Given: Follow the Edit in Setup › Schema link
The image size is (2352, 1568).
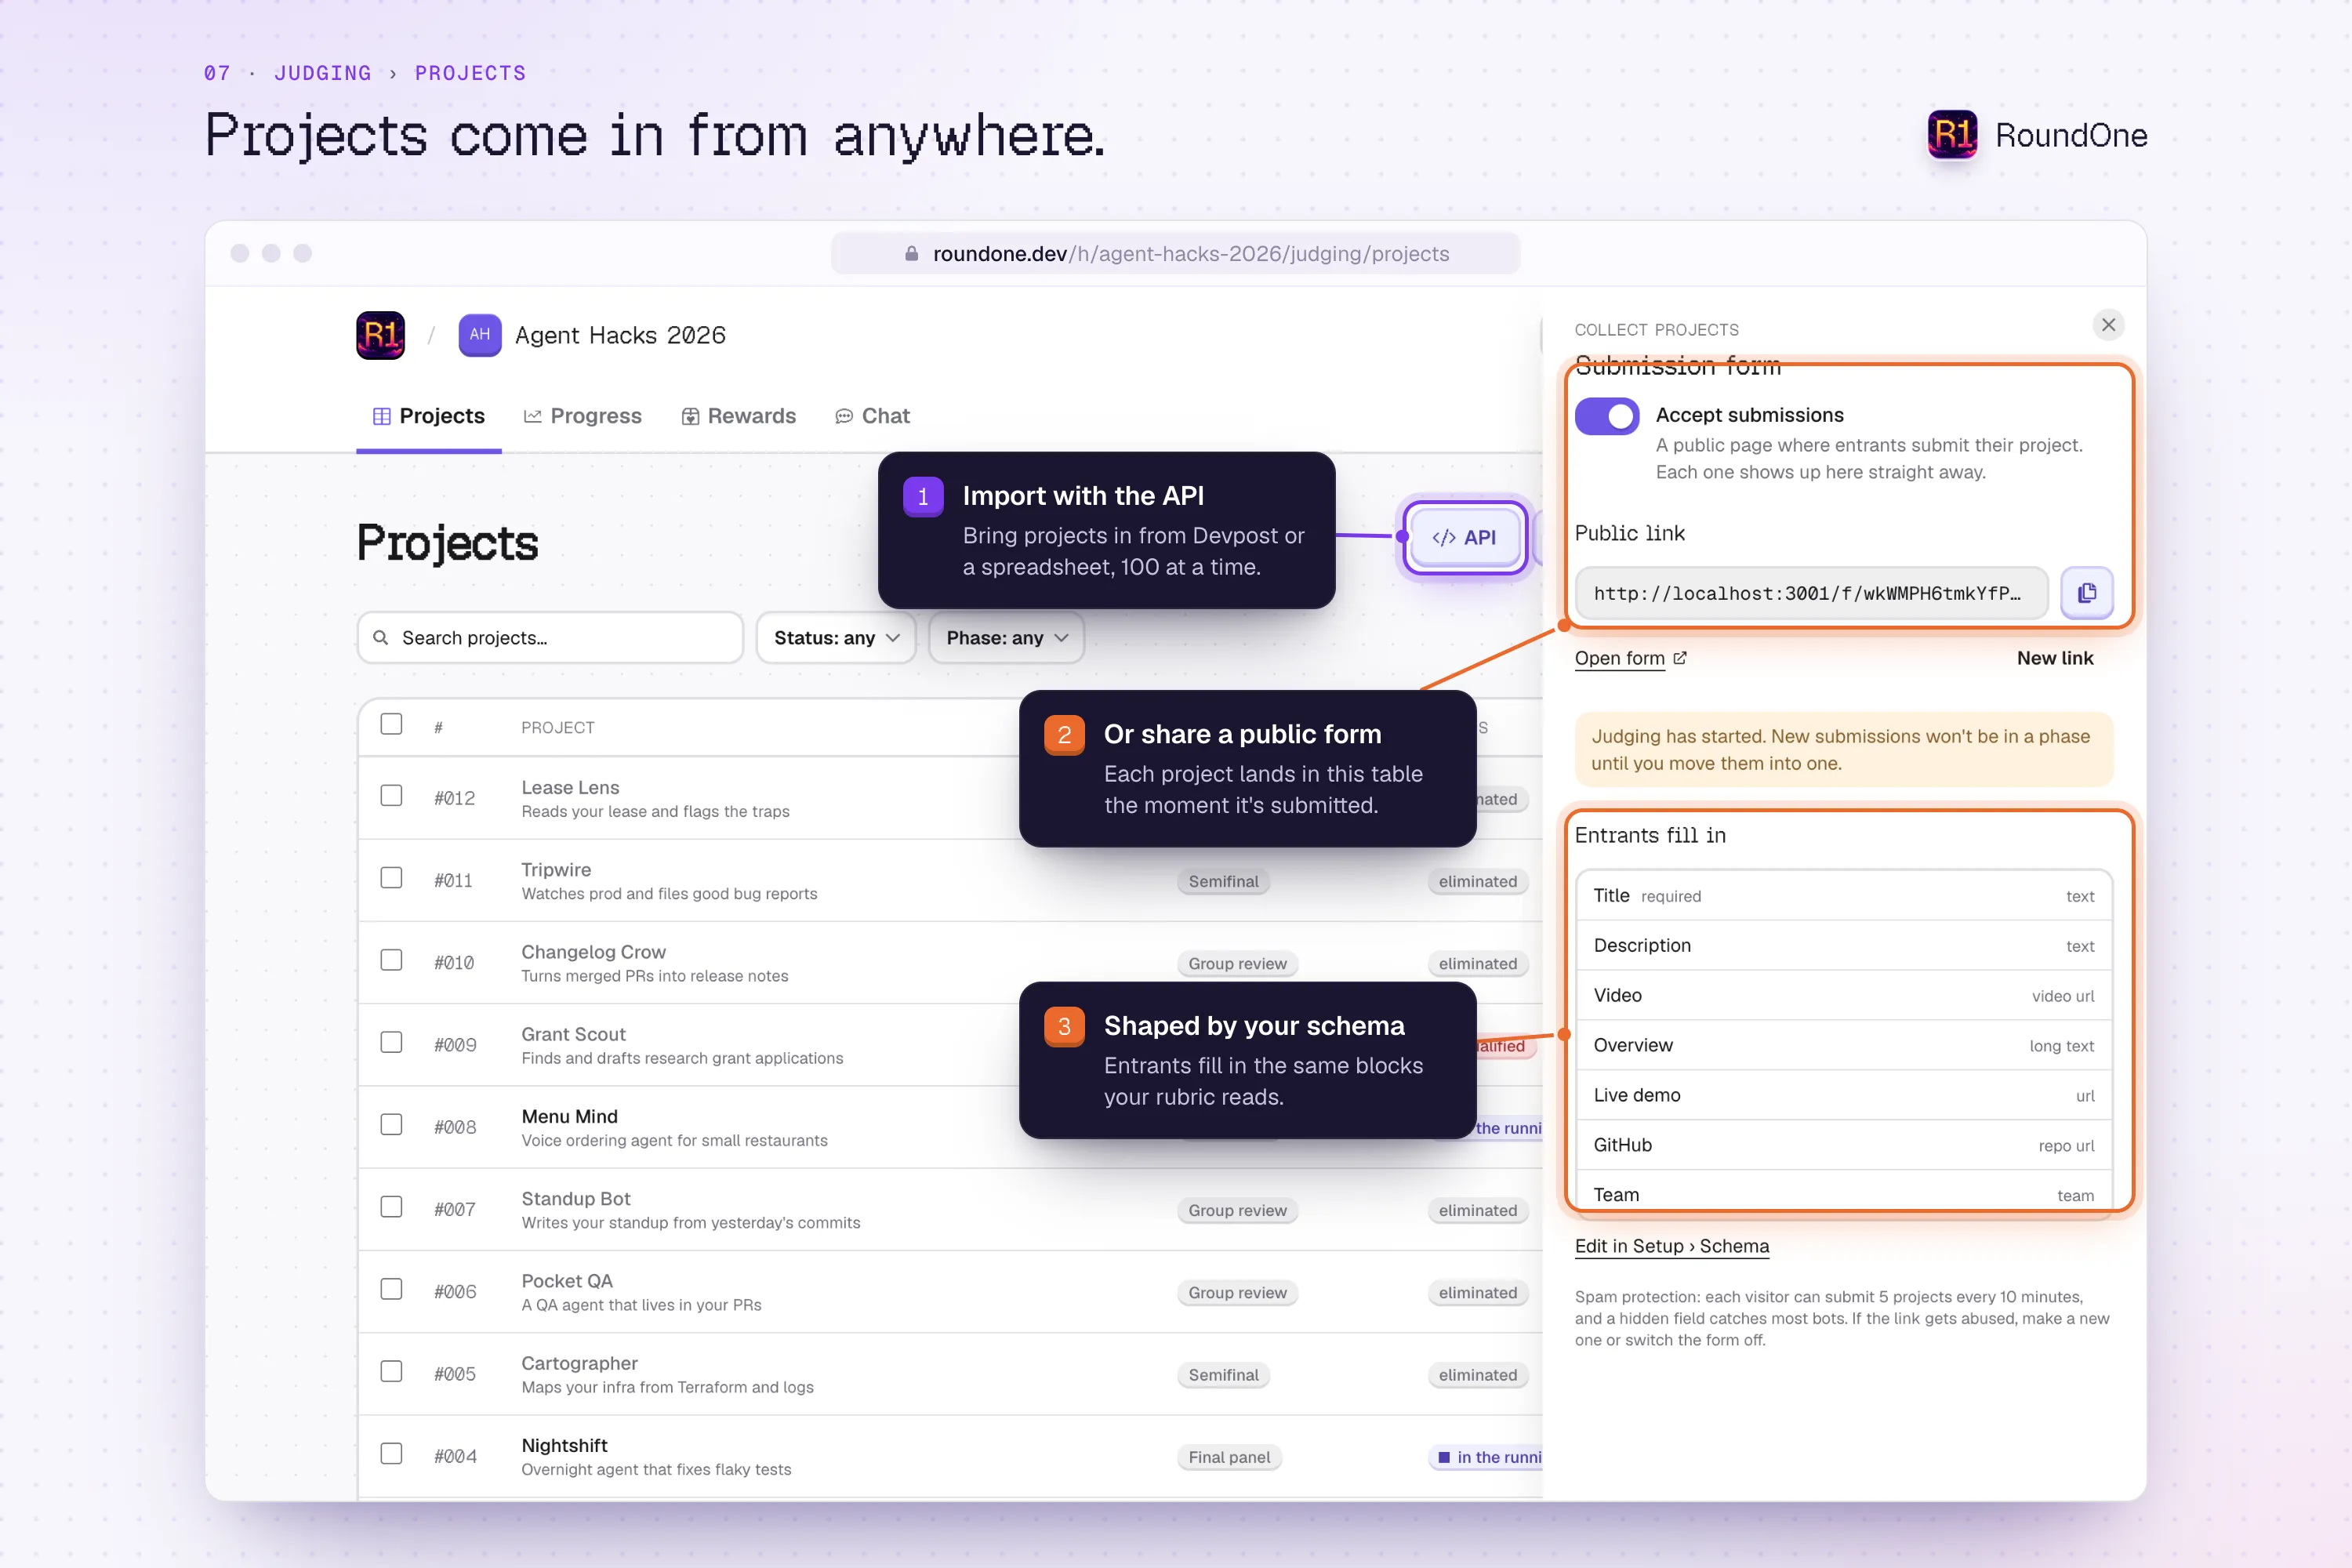Looking at the screenshot, I should click(1672, 1246).
